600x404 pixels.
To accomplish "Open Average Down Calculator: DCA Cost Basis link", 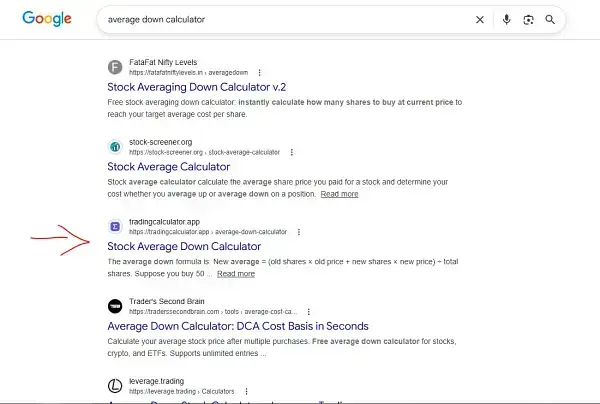I will coord(238,326).
